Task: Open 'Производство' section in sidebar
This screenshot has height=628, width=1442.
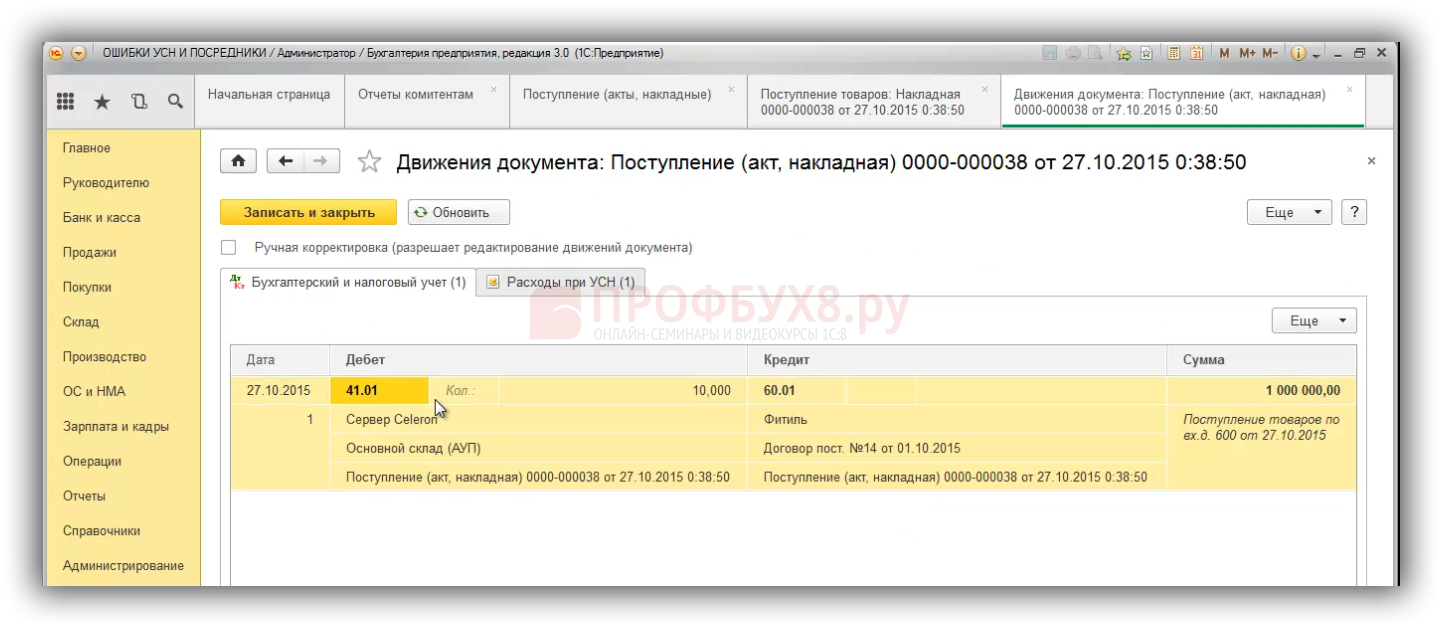Action: tap(104, 357)
